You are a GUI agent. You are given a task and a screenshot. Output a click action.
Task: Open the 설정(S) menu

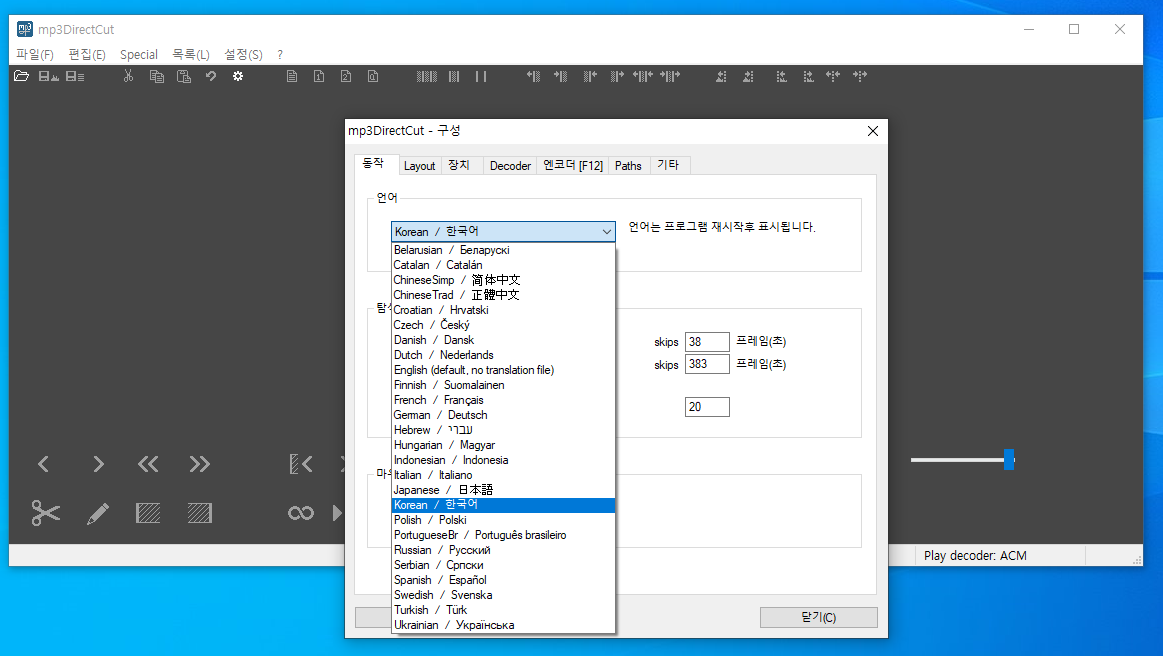point(243,54)
